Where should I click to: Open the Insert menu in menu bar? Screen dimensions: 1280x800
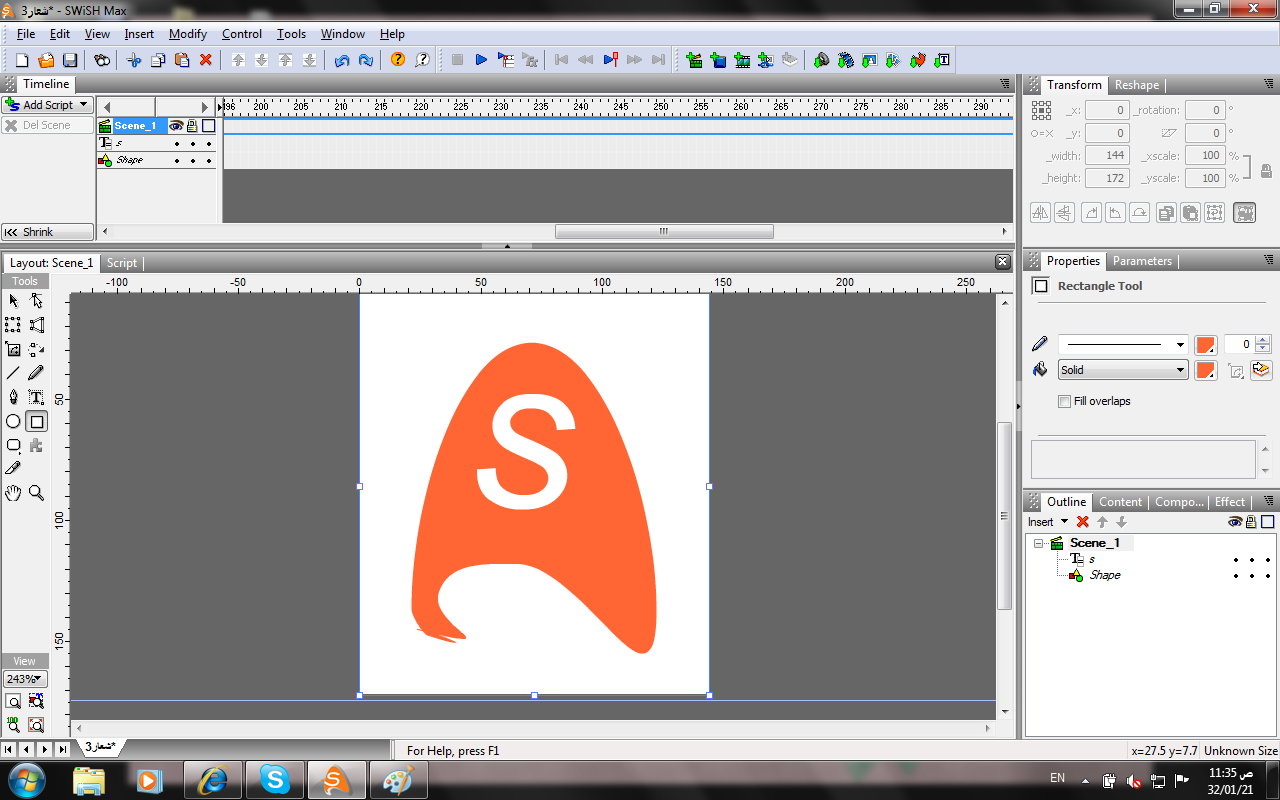coord(139,34)
